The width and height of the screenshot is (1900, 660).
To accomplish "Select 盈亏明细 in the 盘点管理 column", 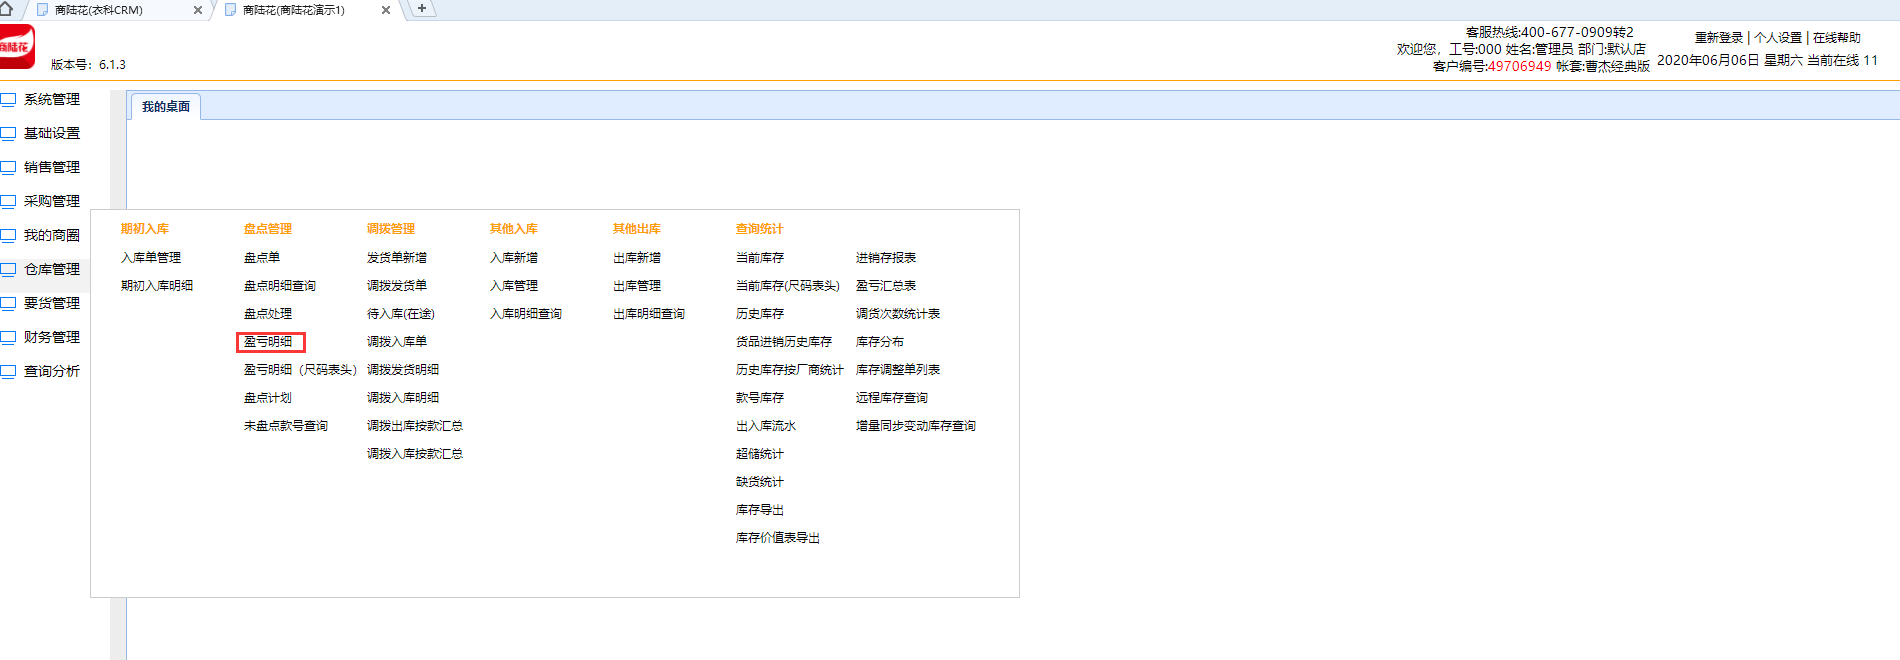I will 268,342.
